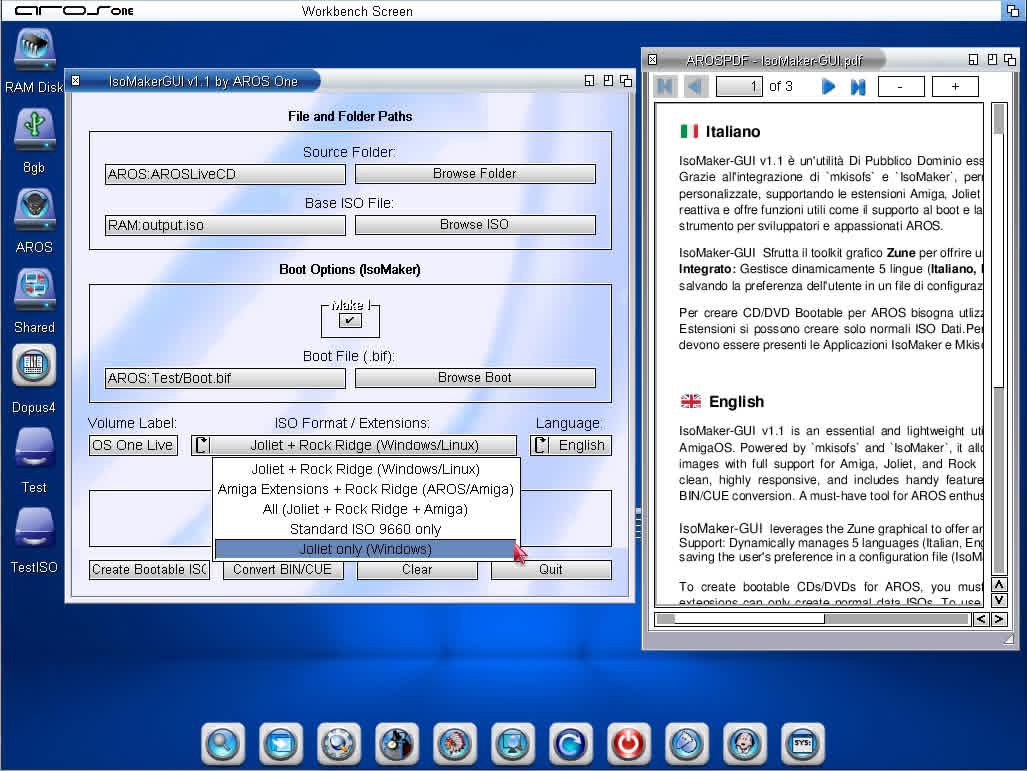
Task: Go to next page in AROSPDF
Action: 828,86
